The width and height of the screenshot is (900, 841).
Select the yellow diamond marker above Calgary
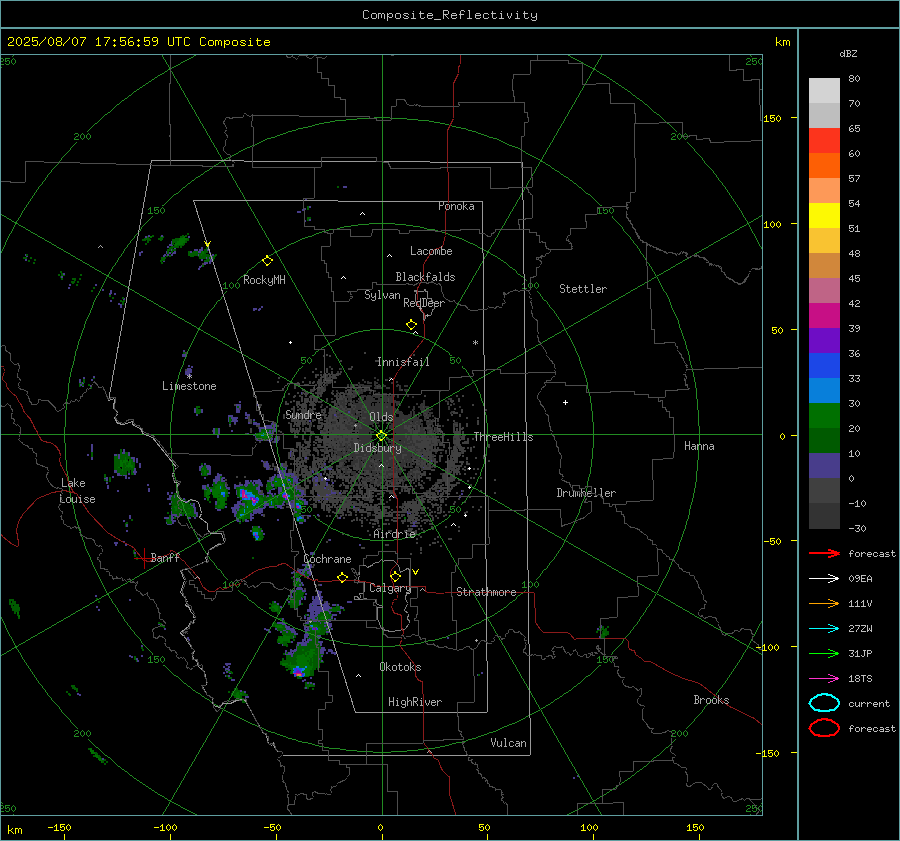(x=395, y=576)
